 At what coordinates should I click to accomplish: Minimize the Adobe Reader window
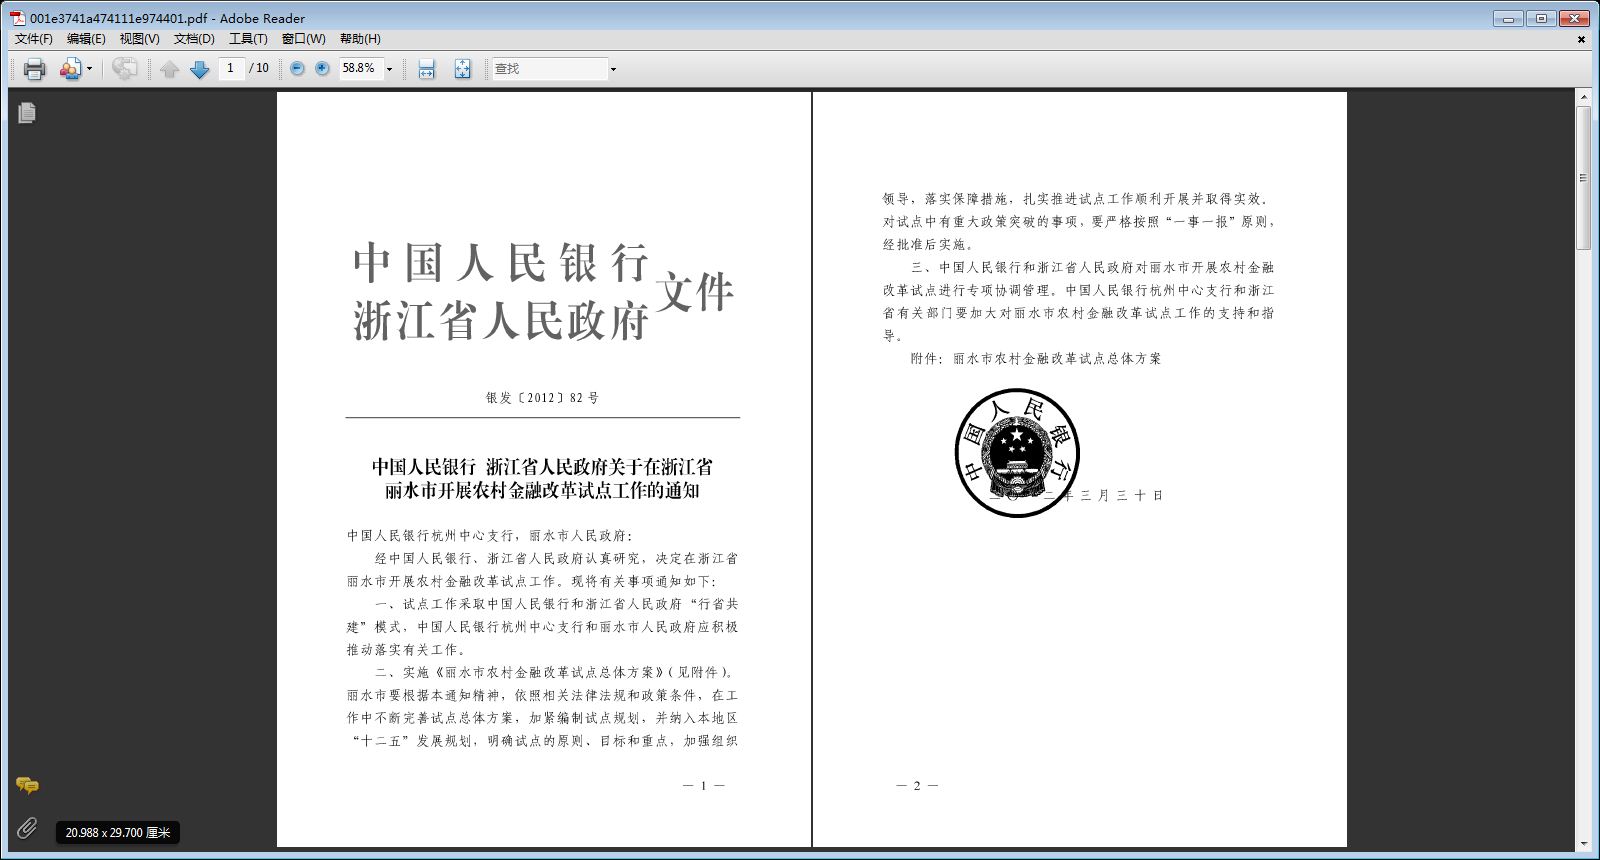[1508, 18]
